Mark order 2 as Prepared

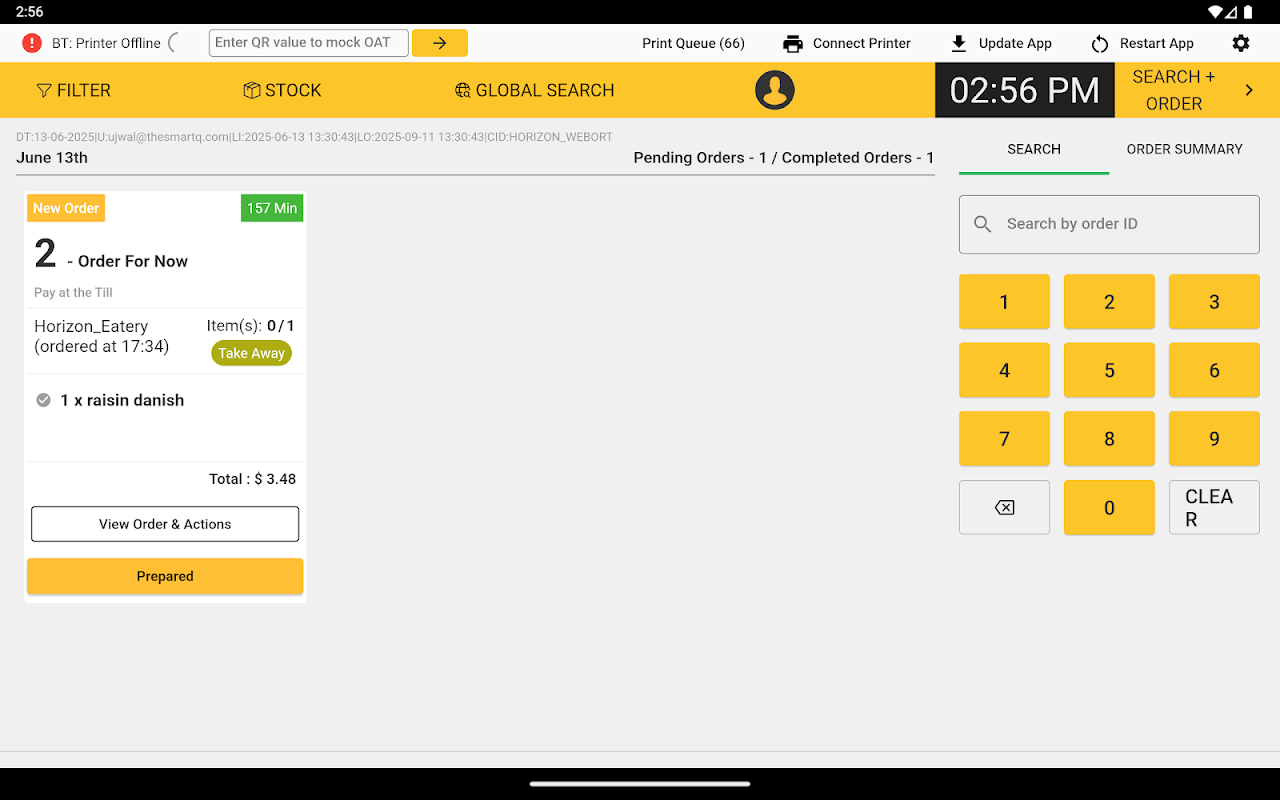pos(165,576)
